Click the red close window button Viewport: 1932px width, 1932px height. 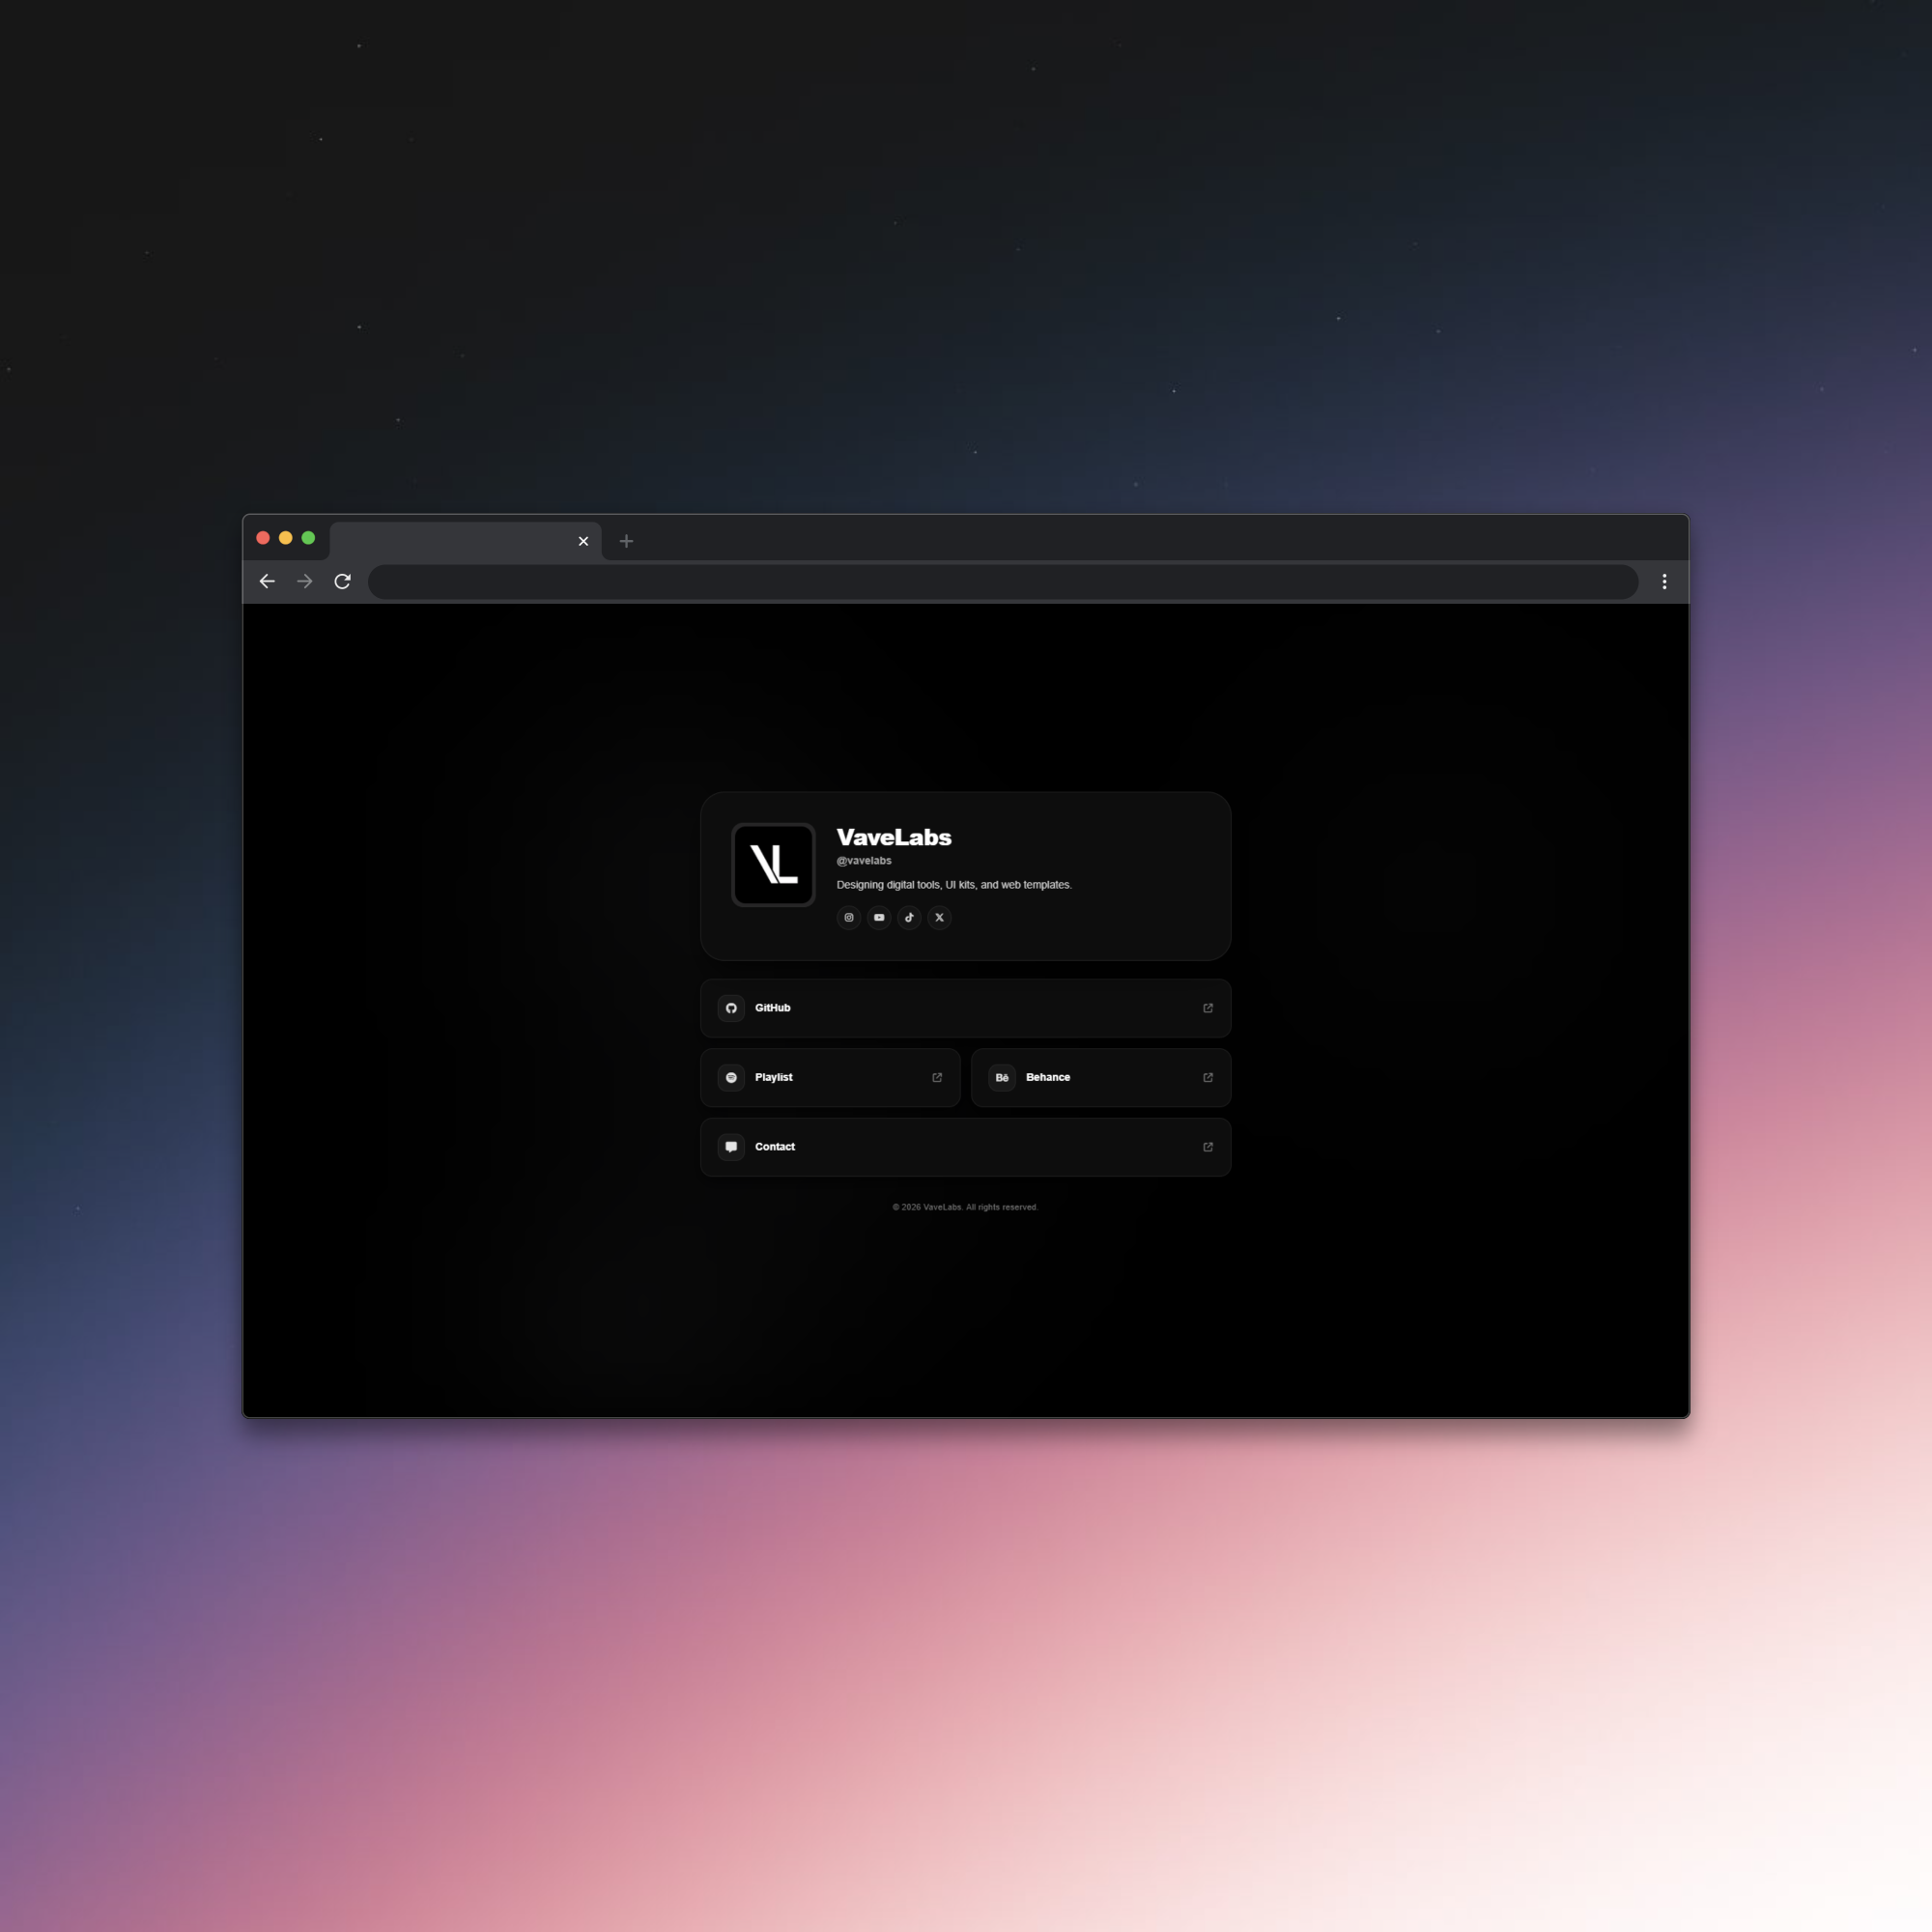pyautogui.click(x=263, y=538)
